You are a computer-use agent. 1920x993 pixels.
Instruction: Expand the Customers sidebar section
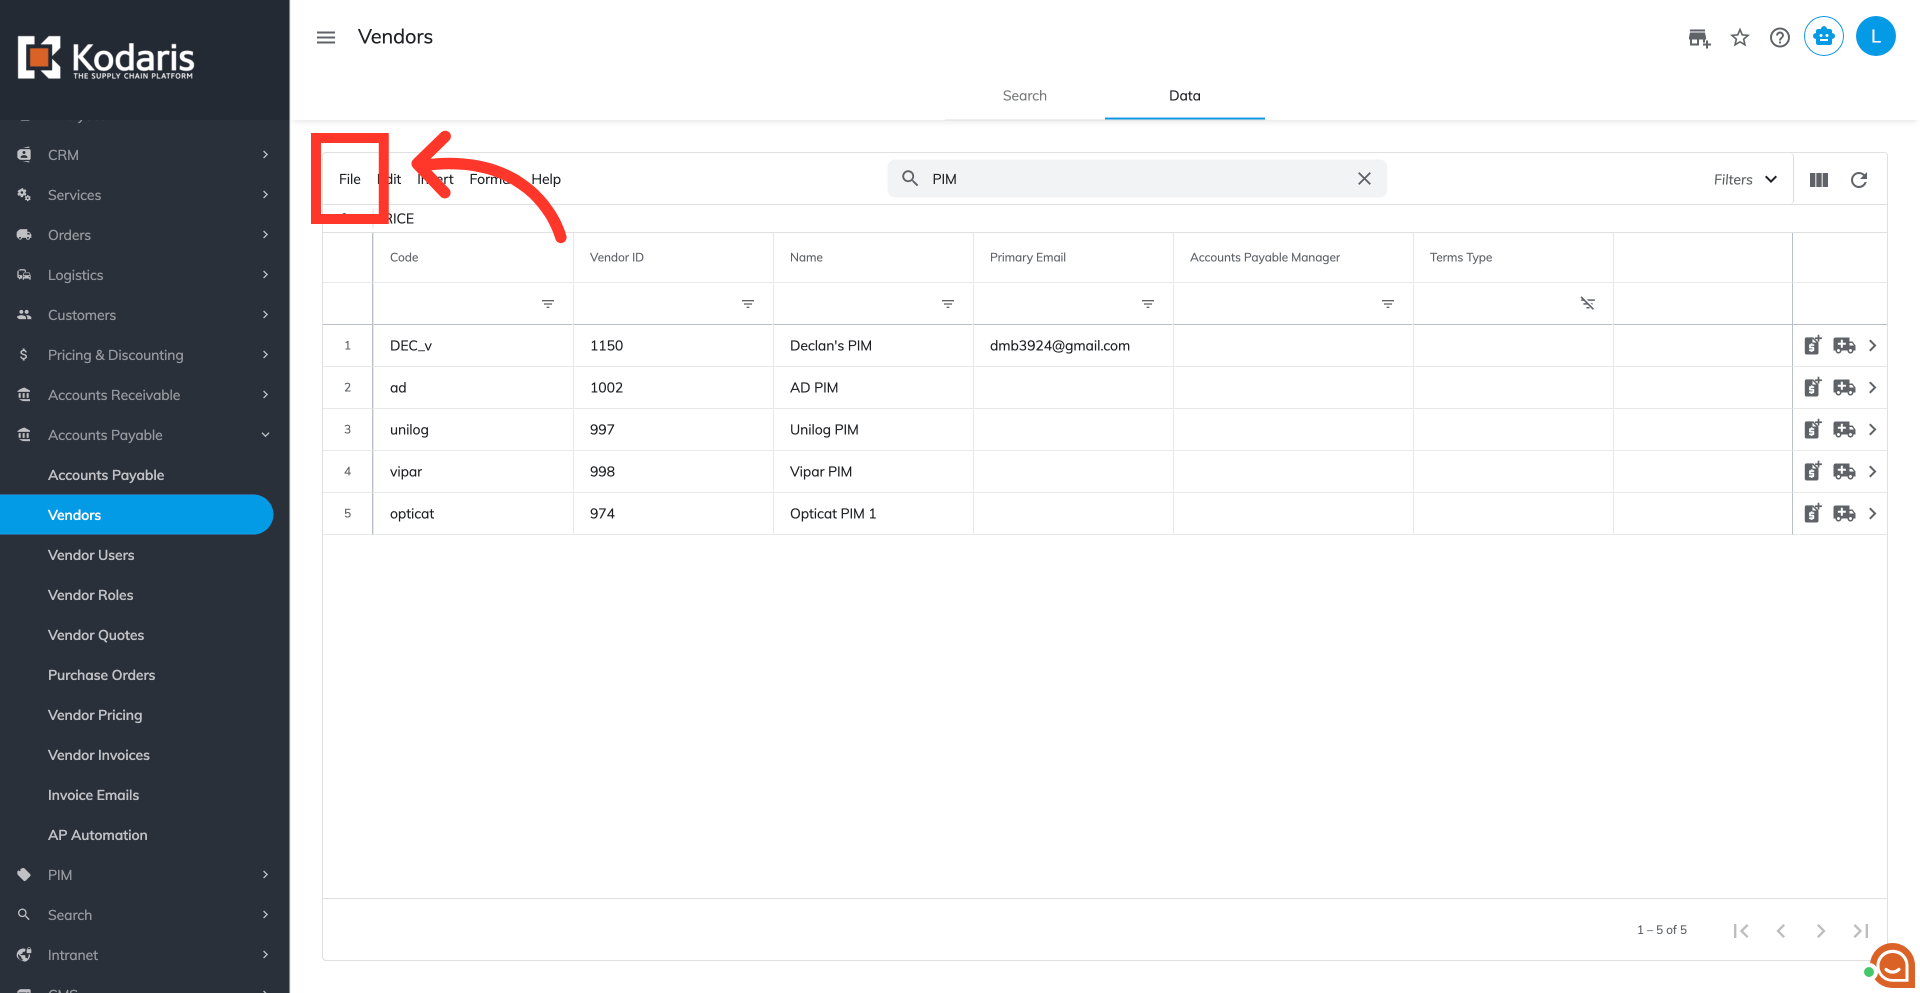[145, 315]
